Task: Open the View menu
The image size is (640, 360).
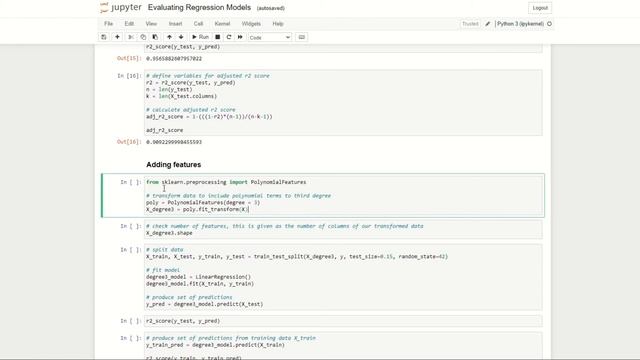Action: coord(151,24)
